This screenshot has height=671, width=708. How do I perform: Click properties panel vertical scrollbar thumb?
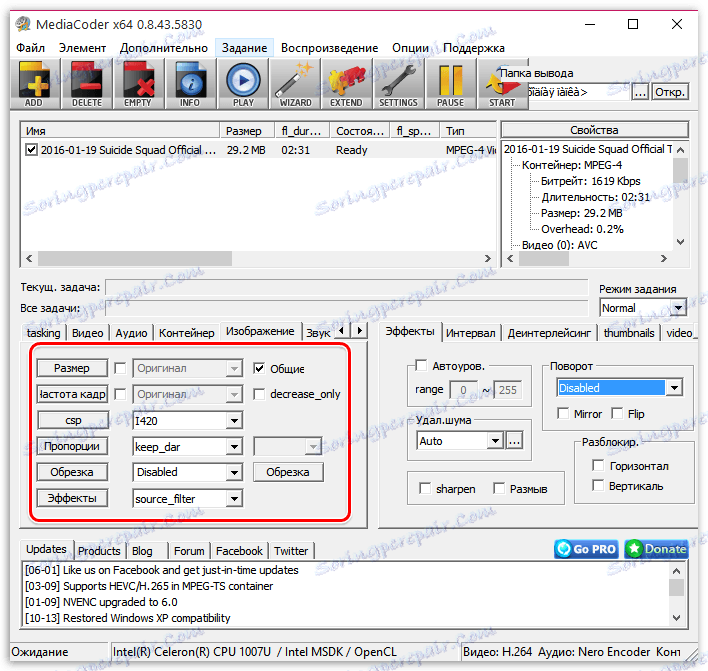pos(680,170)
